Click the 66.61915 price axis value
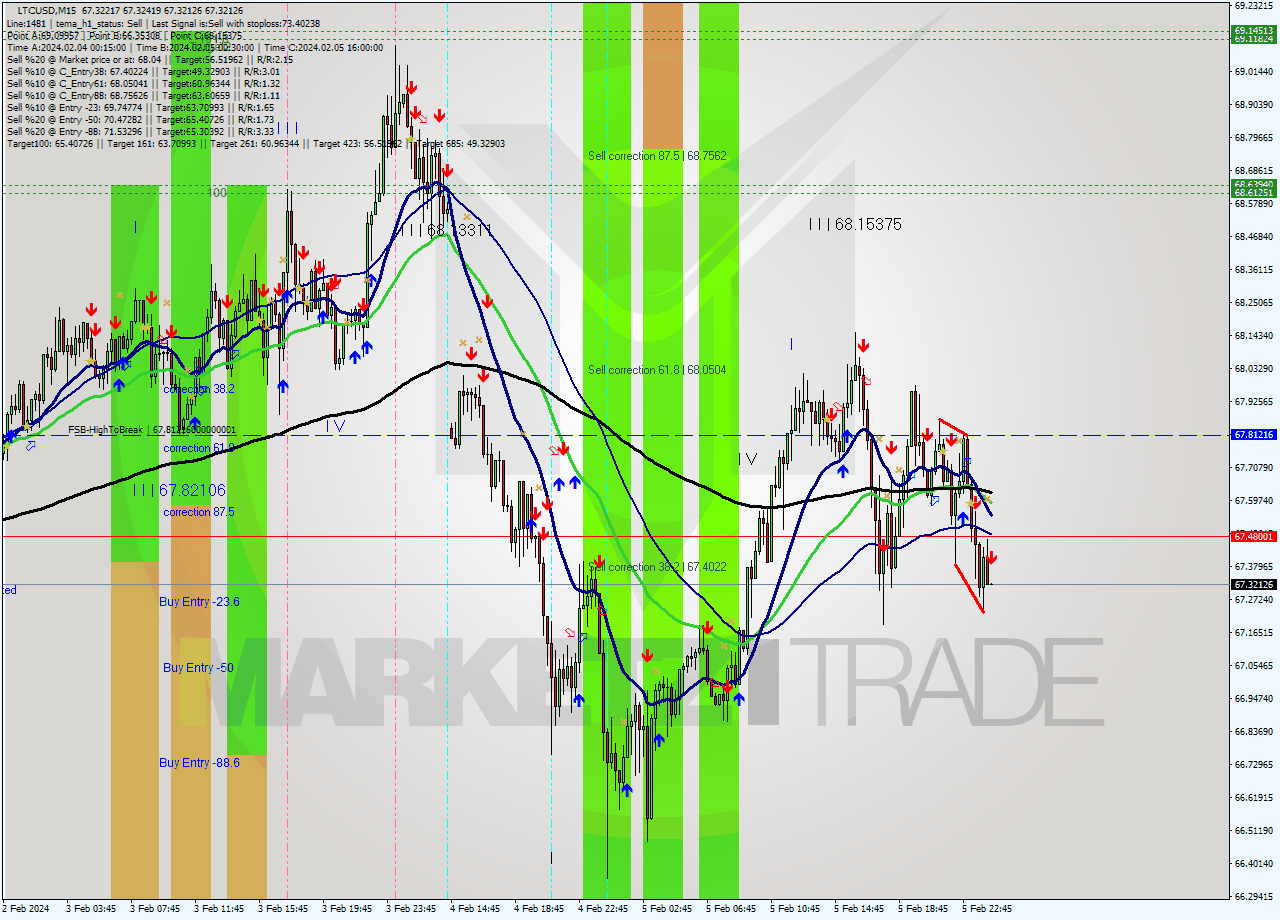 click(1254, 798)
